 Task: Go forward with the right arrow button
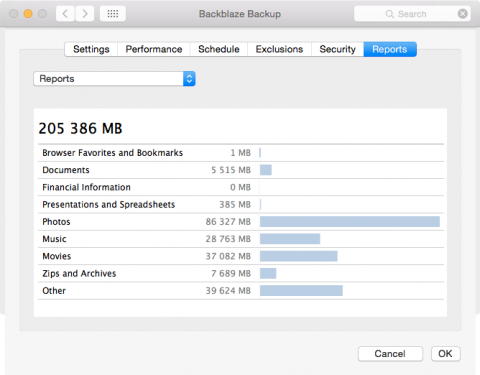pos(85,14)
